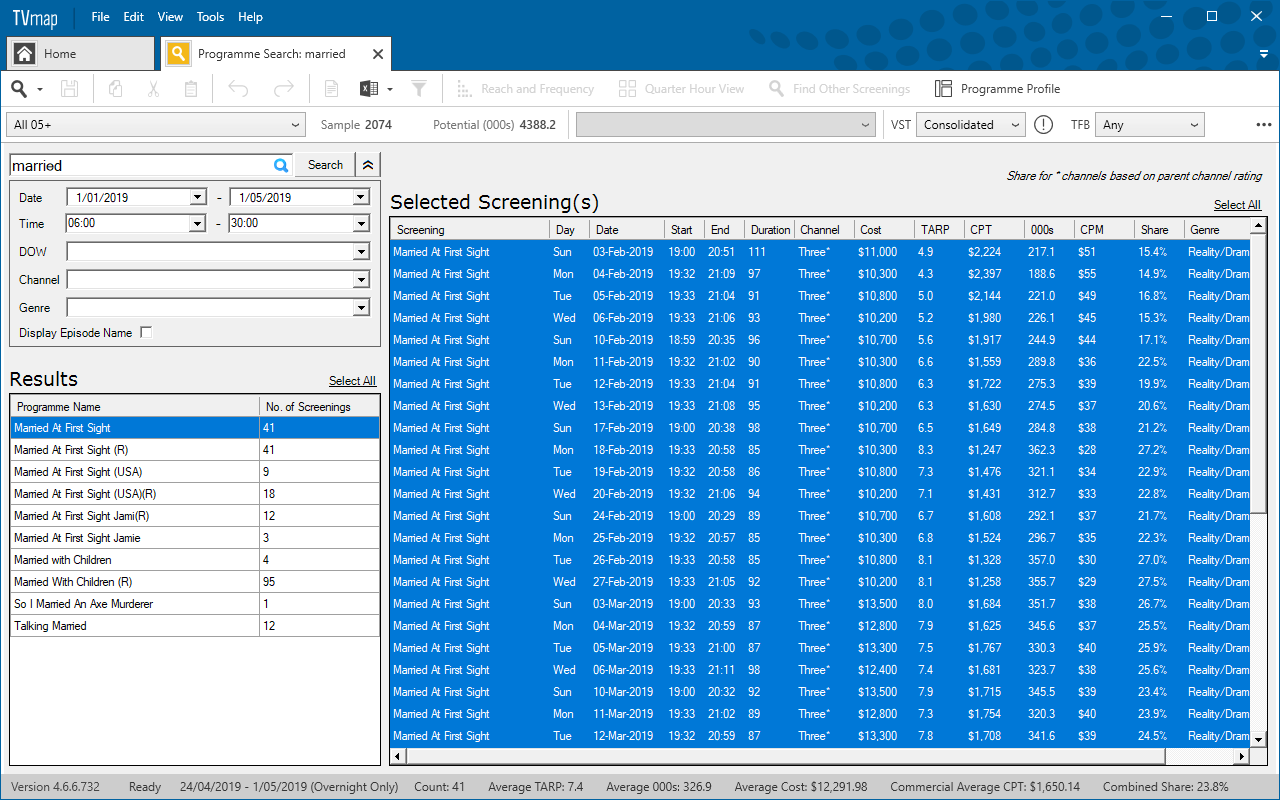
Task: Open the search tool dropdown arrow
Action: pyautogui.click(x=40, y=89)
